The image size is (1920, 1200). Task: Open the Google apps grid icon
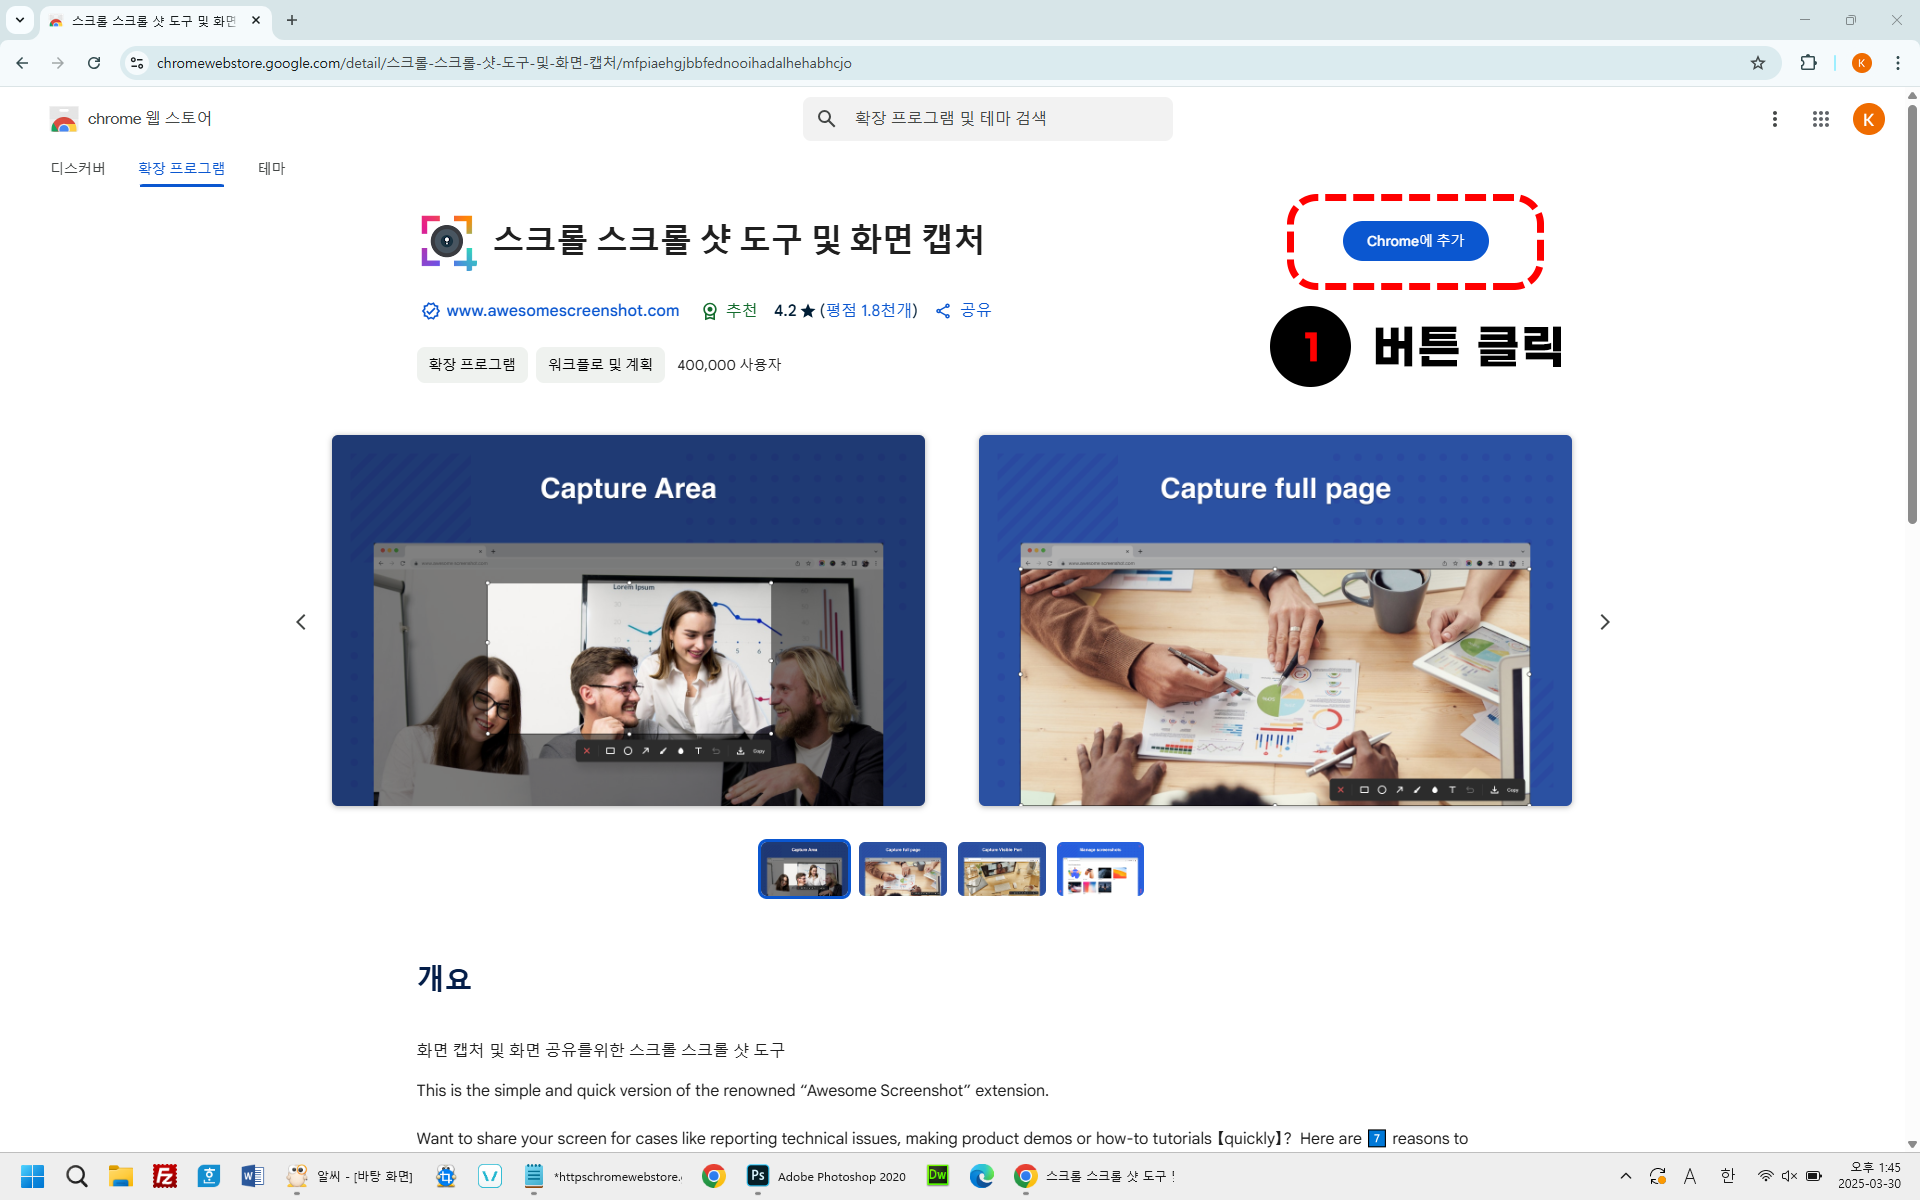1821,119
